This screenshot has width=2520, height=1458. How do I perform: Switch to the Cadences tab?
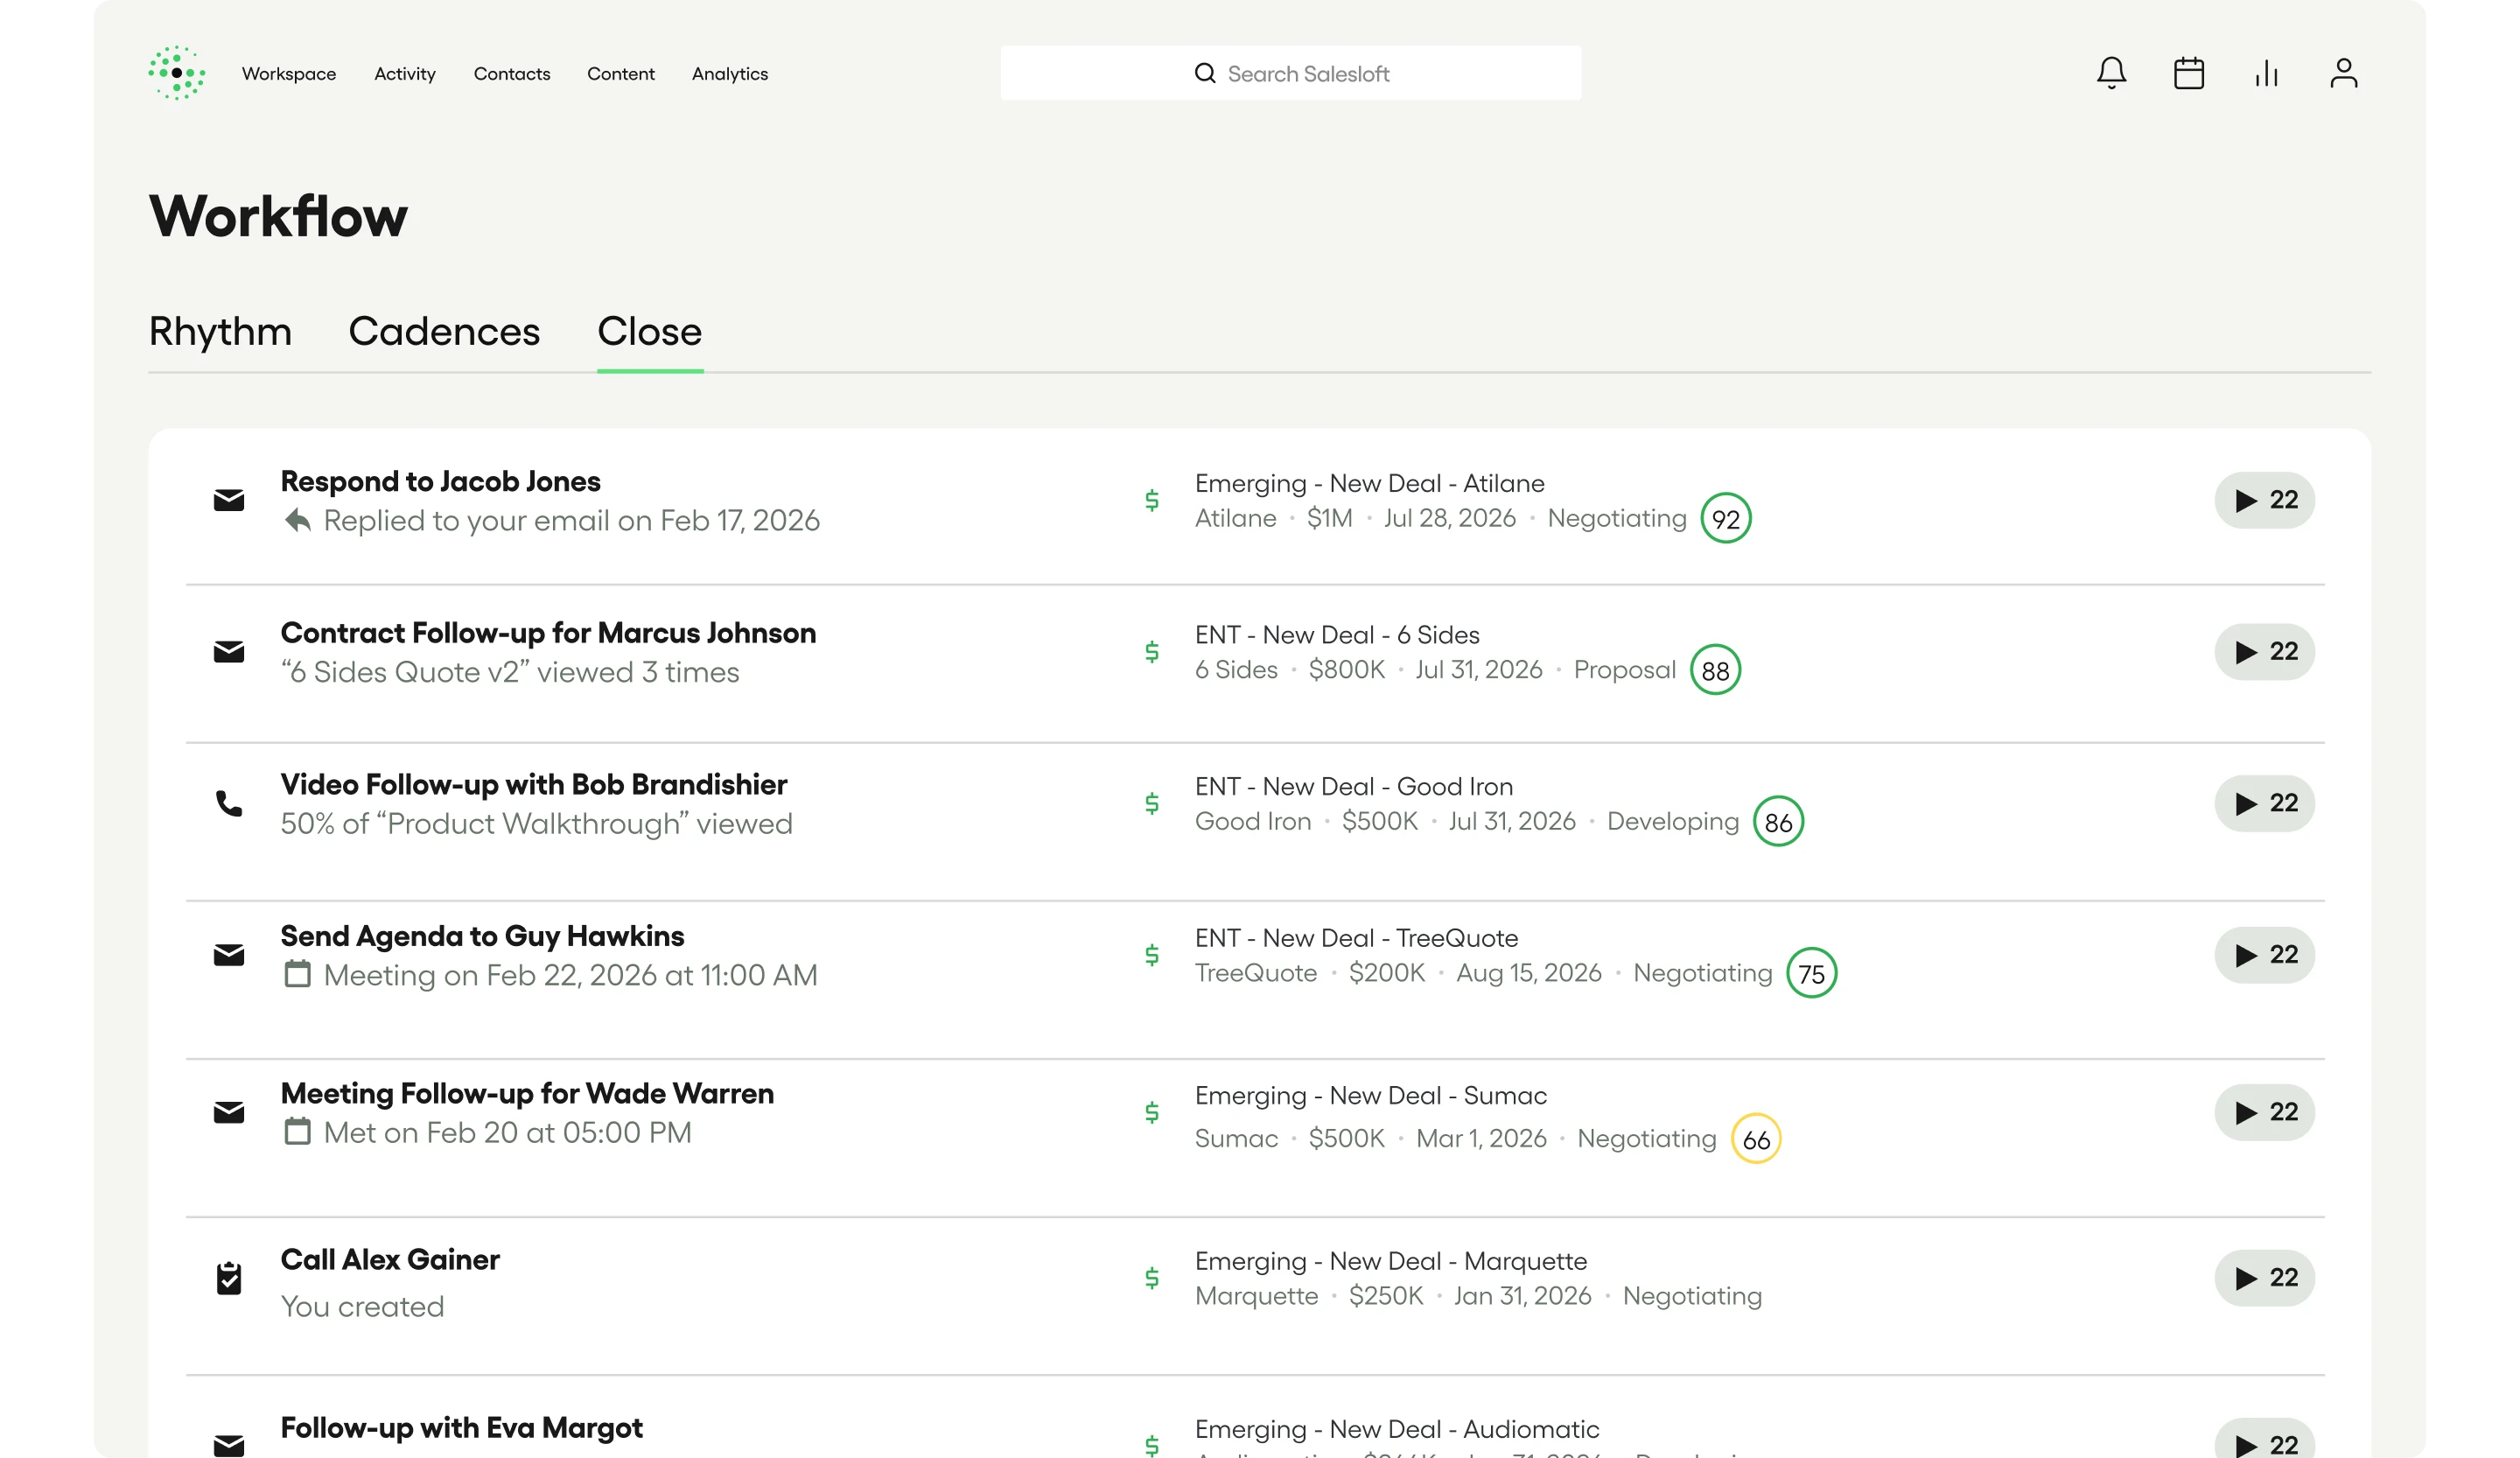444,331
